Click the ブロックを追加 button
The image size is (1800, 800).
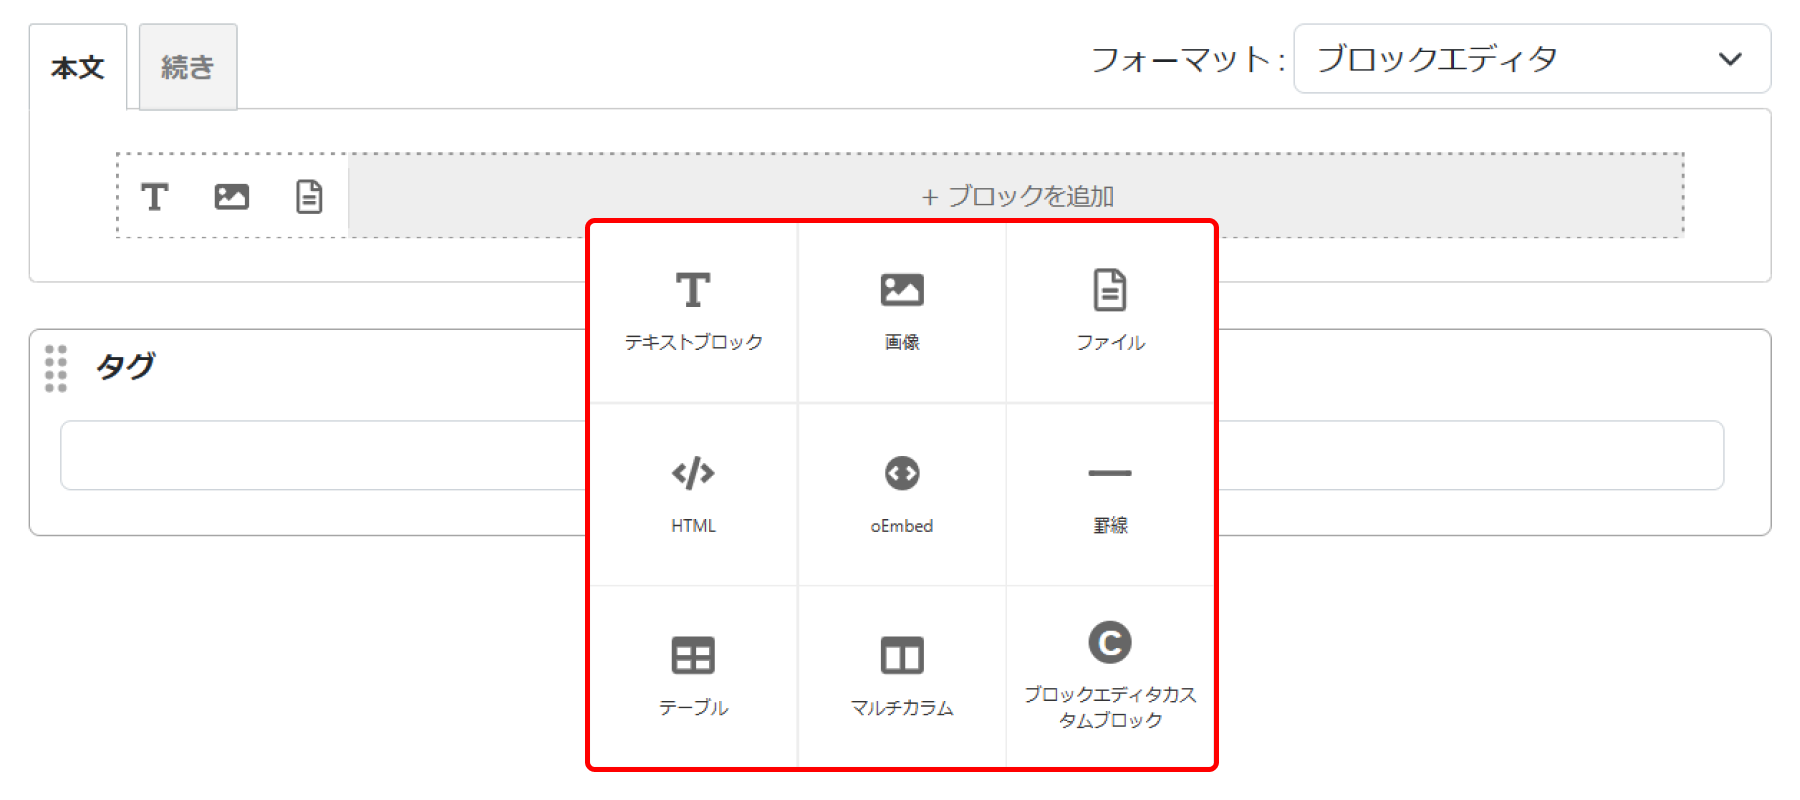[x=1016, y=196]
